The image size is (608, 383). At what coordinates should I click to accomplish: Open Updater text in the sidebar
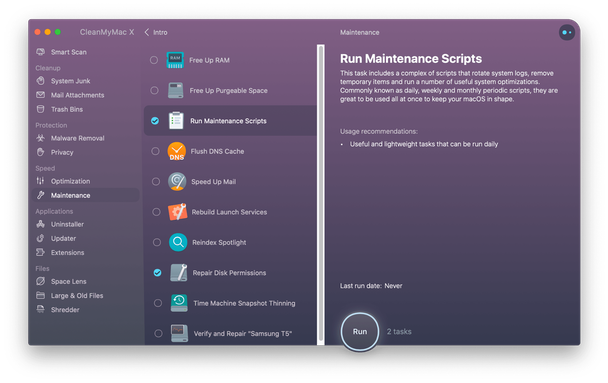(64, 238)
